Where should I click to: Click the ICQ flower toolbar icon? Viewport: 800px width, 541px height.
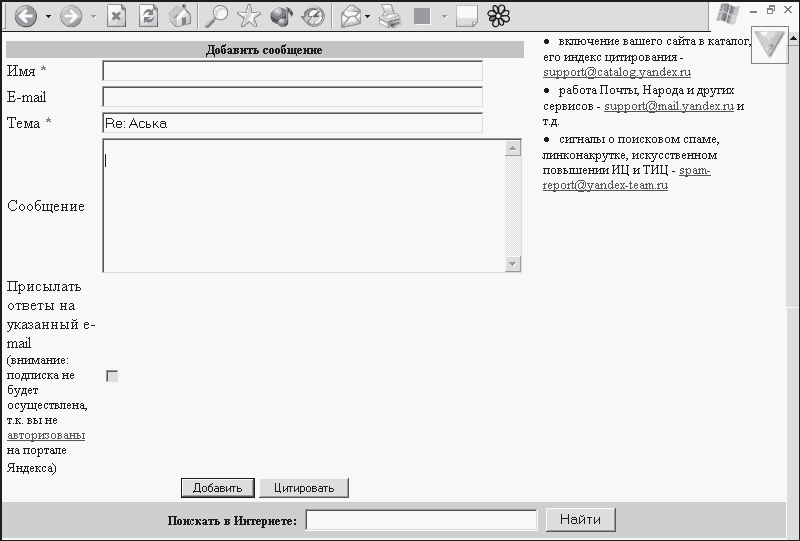pos(498,16)
